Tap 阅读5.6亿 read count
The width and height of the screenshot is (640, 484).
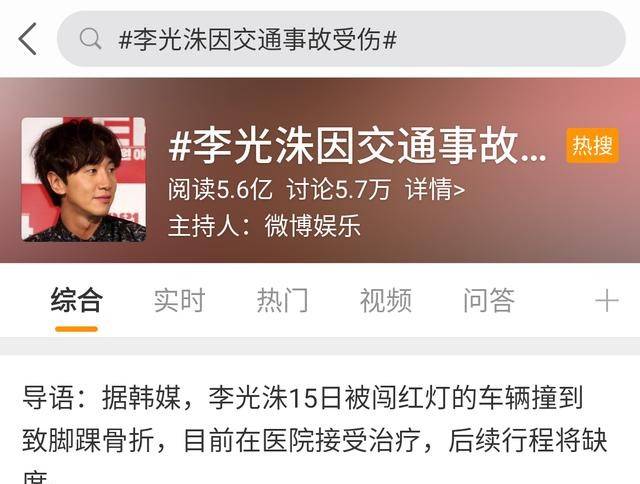220,189
